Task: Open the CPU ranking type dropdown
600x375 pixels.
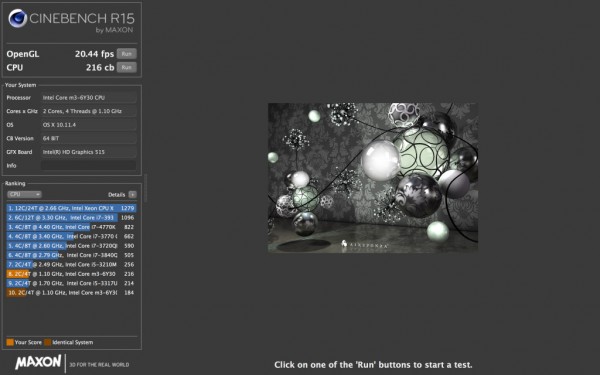Action: click(x=24, y=194)
